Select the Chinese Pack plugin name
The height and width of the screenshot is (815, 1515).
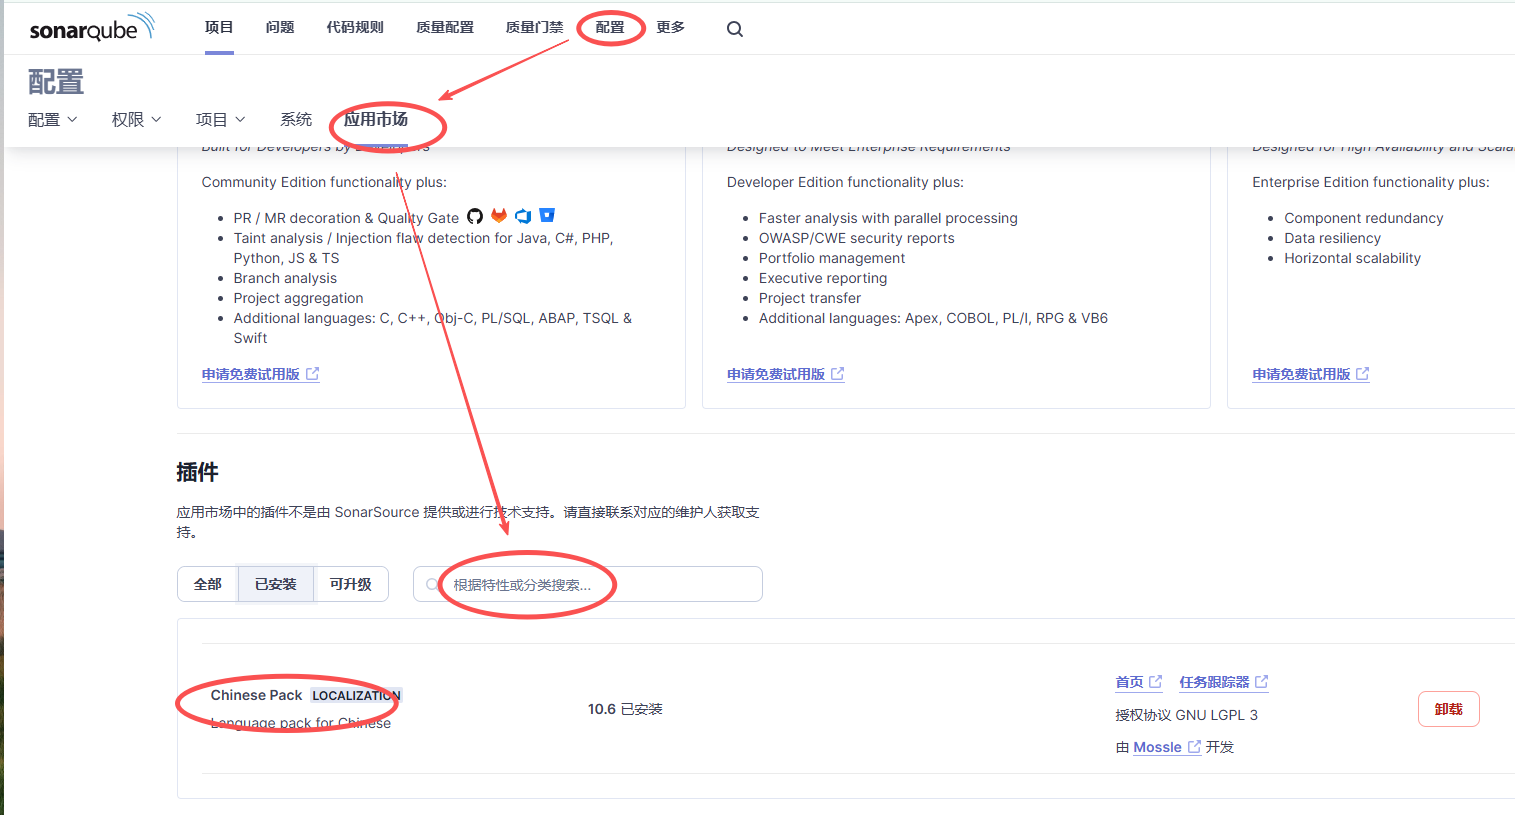[256, 695]
